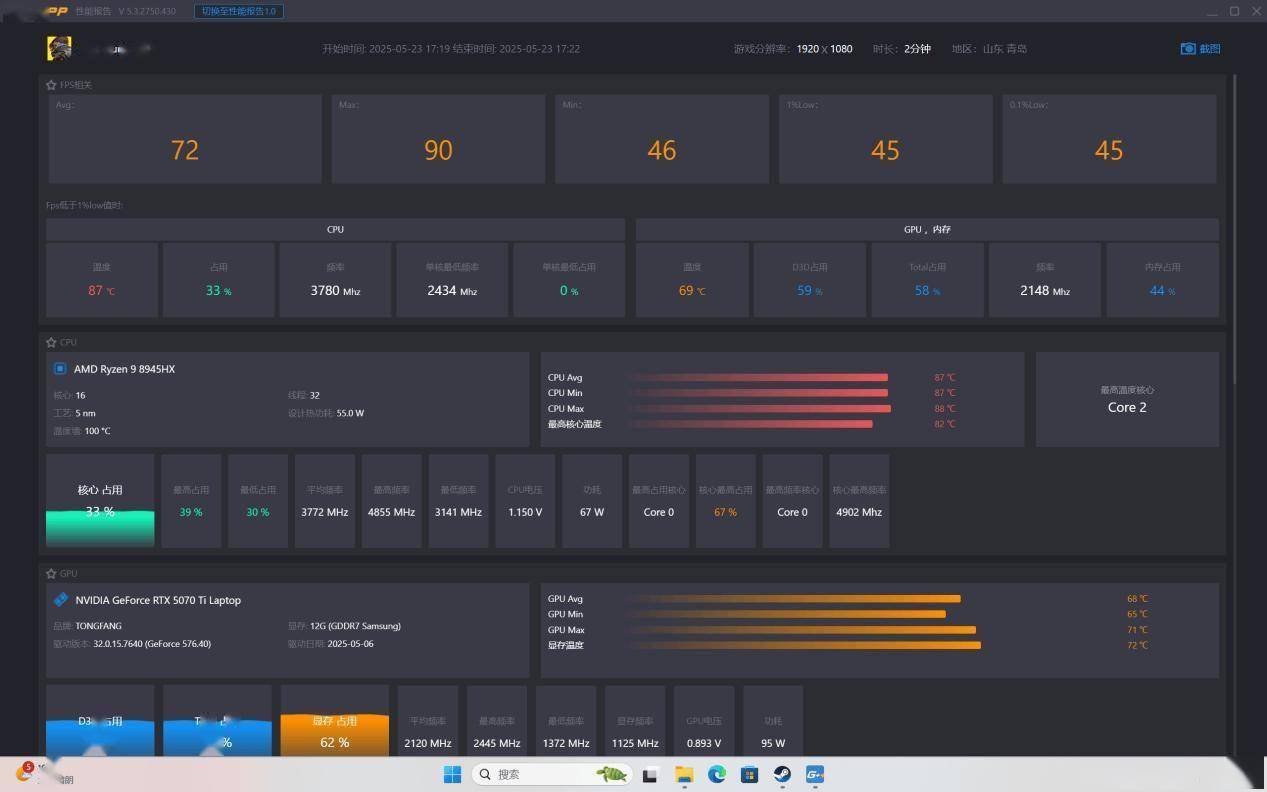Click the Total占用 58 % tile

[927, 280]
